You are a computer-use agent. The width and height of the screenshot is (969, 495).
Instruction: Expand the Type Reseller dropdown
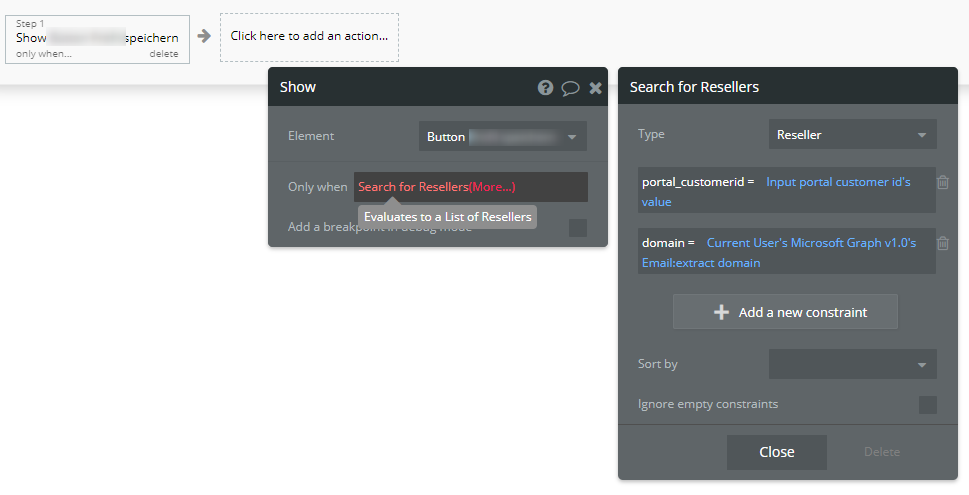point(852,135)
